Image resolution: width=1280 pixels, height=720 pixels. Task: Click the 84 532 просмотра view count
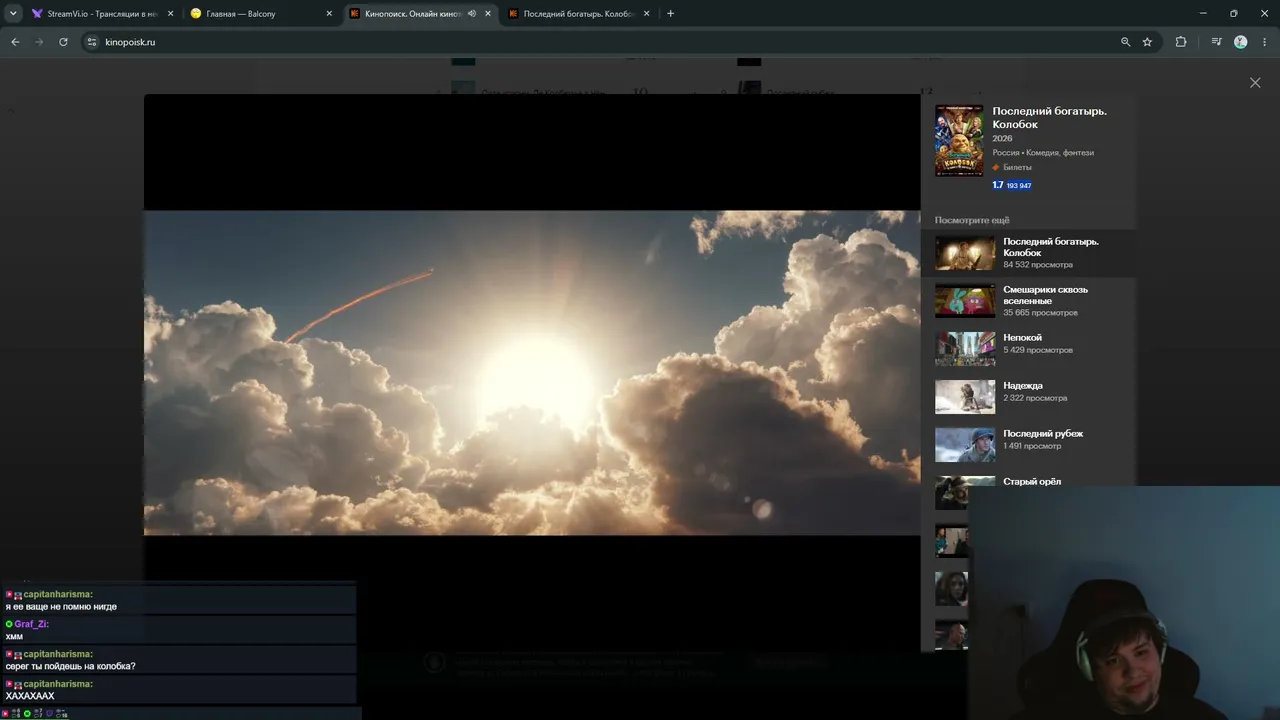[x=1038, y=265]
